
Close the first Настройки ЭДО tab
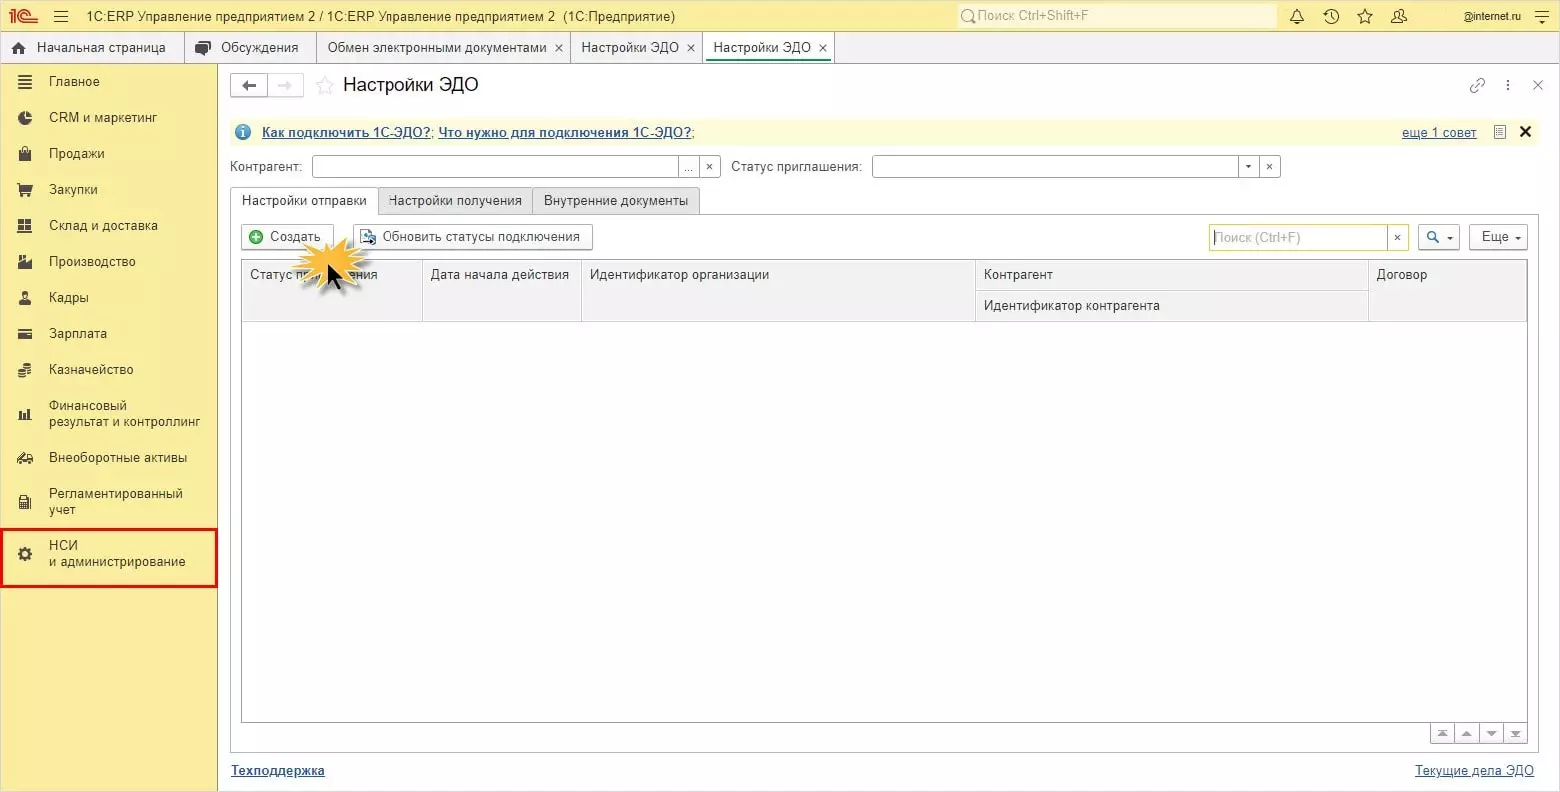click(x=691, y=48)
